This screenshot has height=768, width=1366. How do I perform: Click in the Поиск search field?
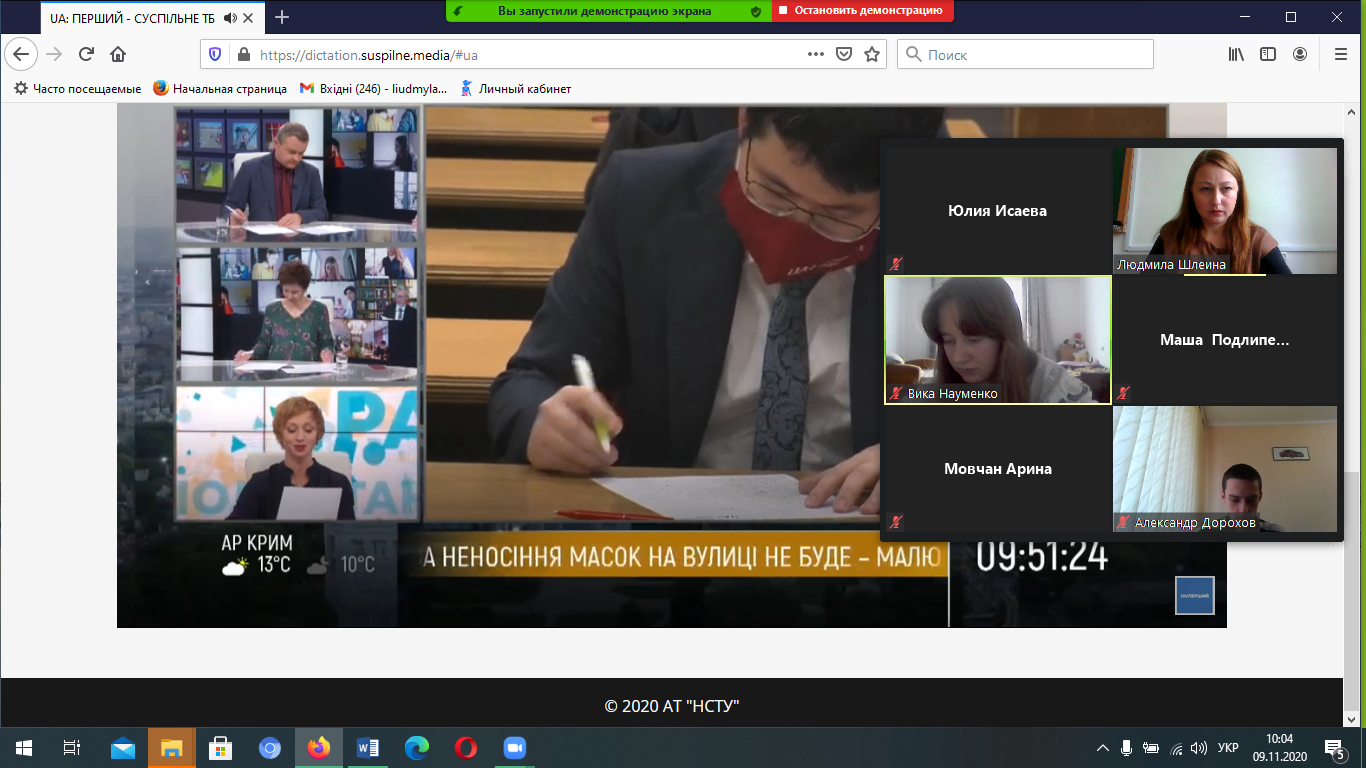click(x=1035, y=54)
